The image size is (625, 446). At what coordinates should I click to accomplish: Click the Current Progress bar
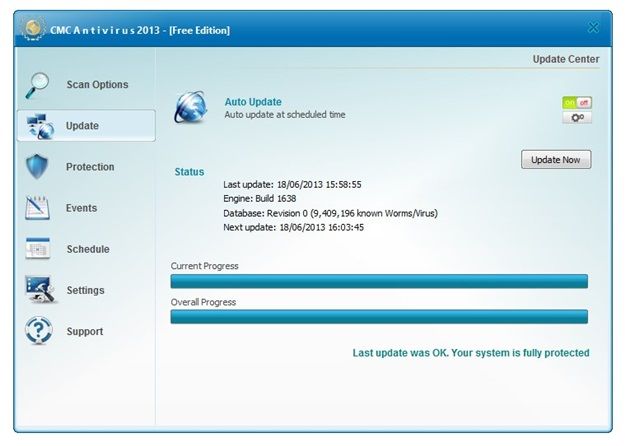point(379,281)
